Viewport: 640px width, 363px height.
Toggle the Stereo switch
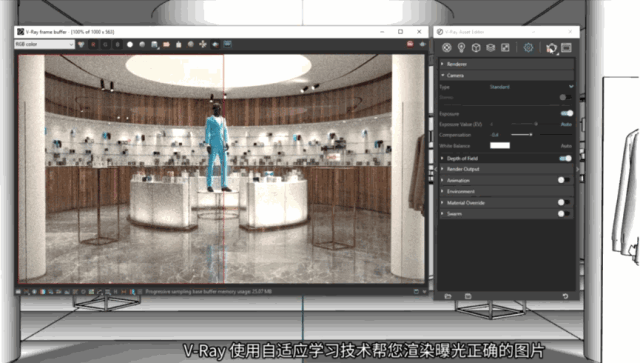565,97
